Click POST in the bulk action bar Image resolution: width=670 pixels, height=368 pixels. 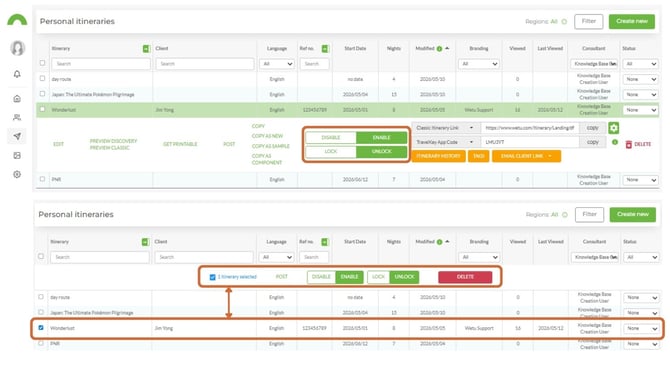pos(282,277)
